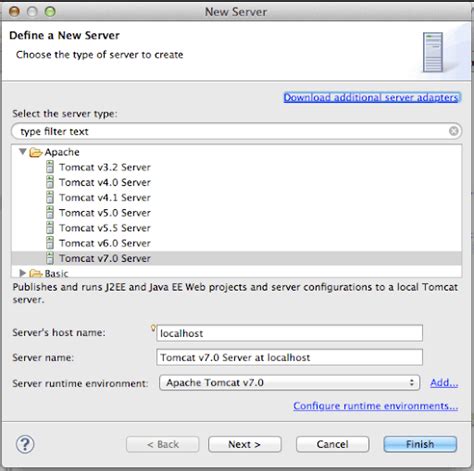This screenshot has width=474, height=471.
Task: Open Download additional server adapters link
Action: pyautogui.click(x=371, y=97)
